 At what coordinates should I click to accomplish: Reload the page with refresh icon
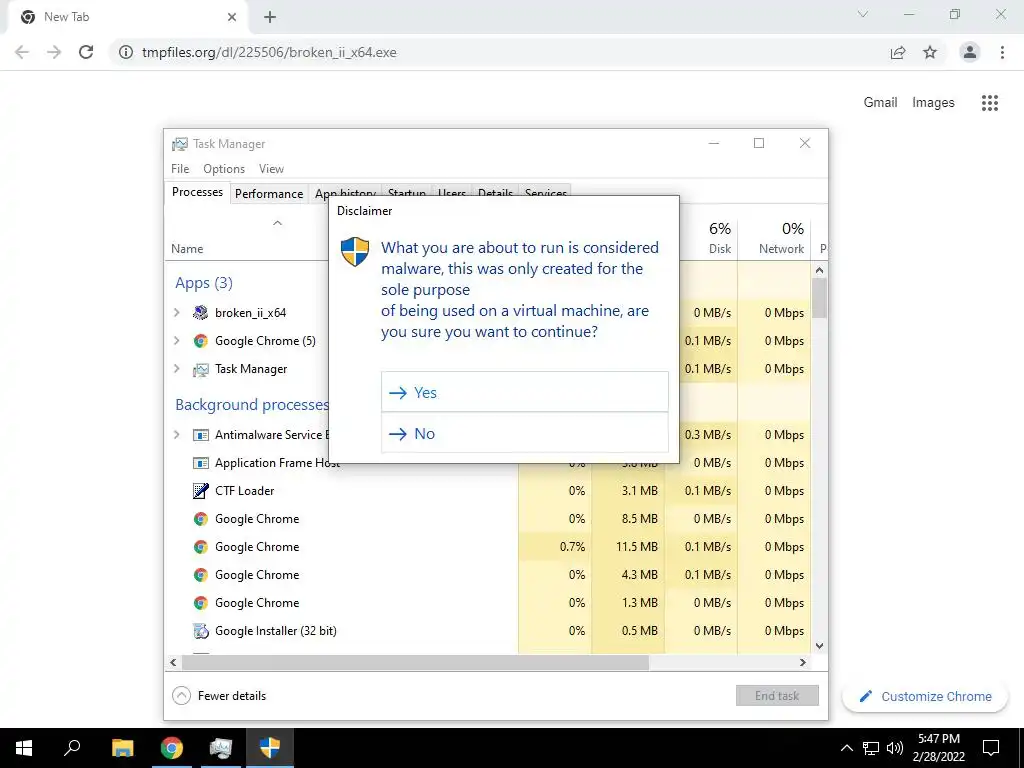pos(86,52)
